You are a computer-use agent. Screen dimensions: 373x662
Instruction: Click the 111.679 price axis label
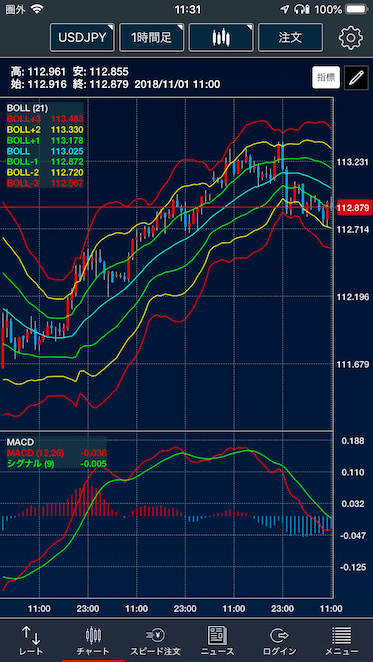[x=354, y=364]
